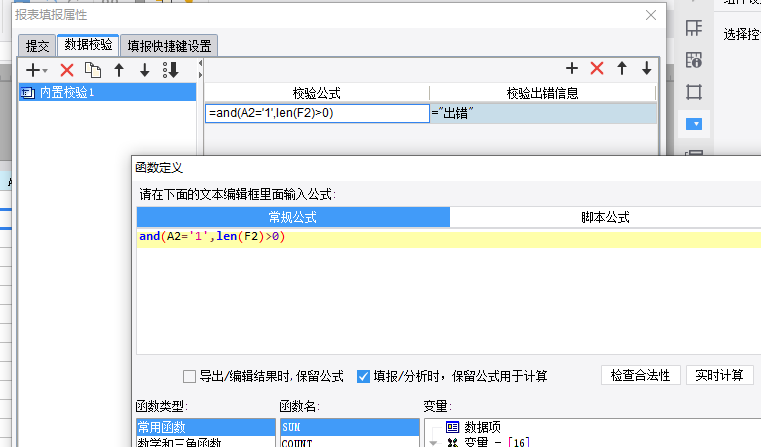Select 常用函数 in the function type list

(206, 427)
